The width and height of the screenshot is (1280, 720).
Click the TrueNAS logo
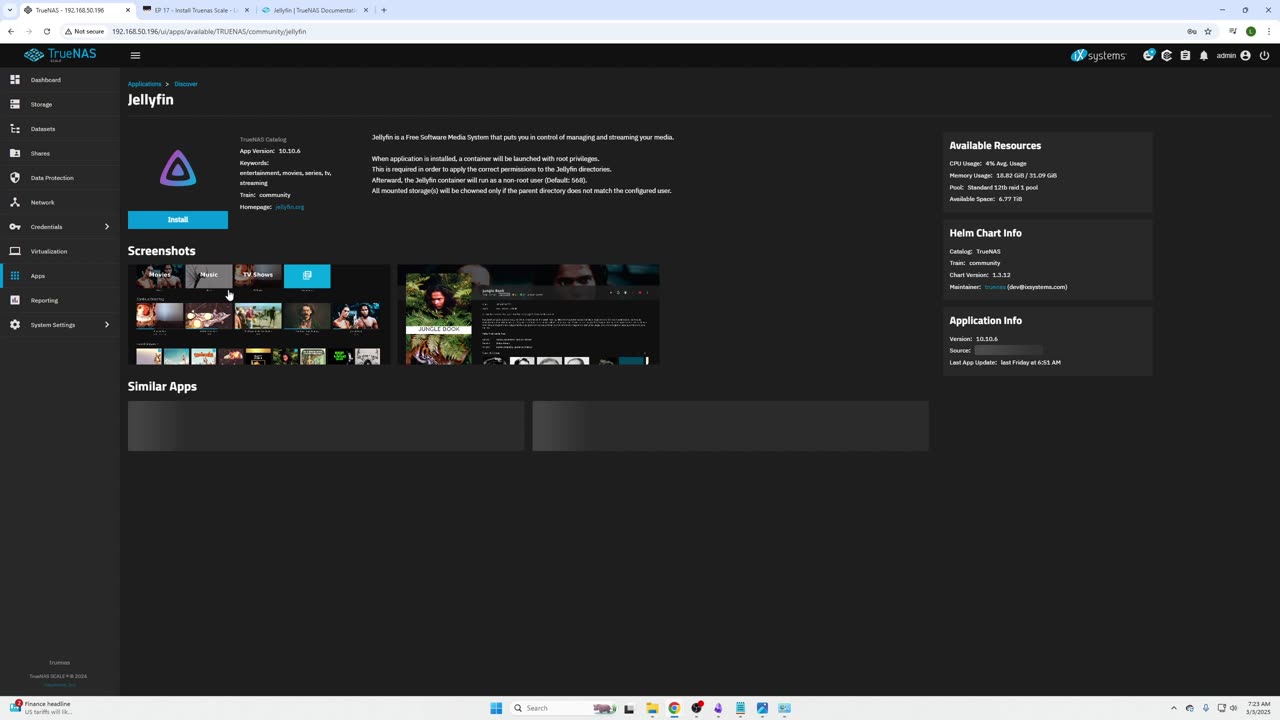pos(60,55)
